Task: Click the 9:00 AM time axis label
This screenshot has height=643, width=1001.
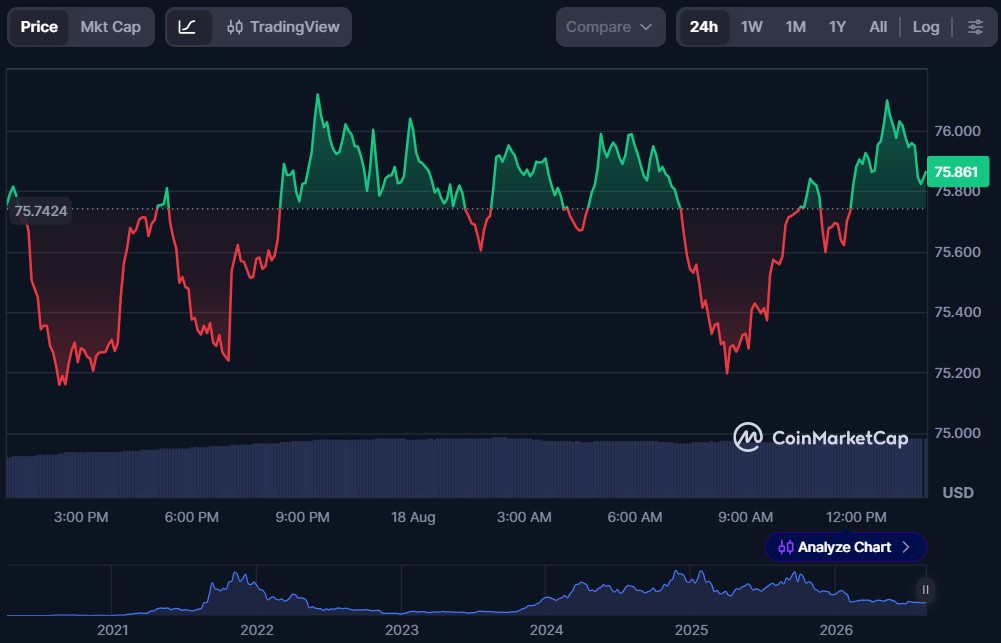Action: (x=745, y=517)
